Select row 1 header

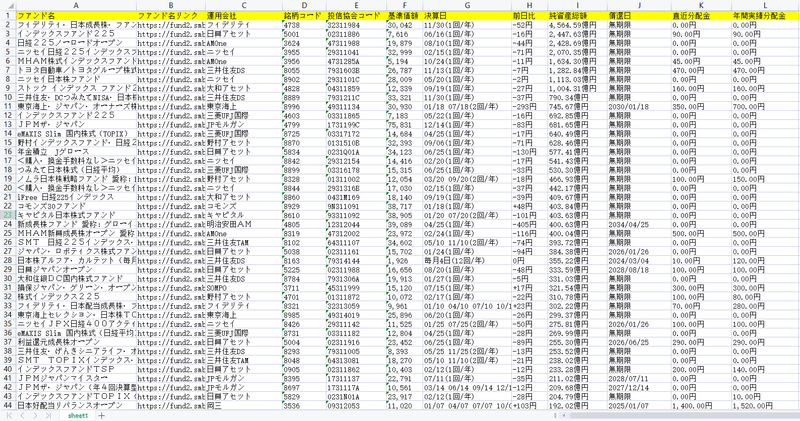[8, 15]
